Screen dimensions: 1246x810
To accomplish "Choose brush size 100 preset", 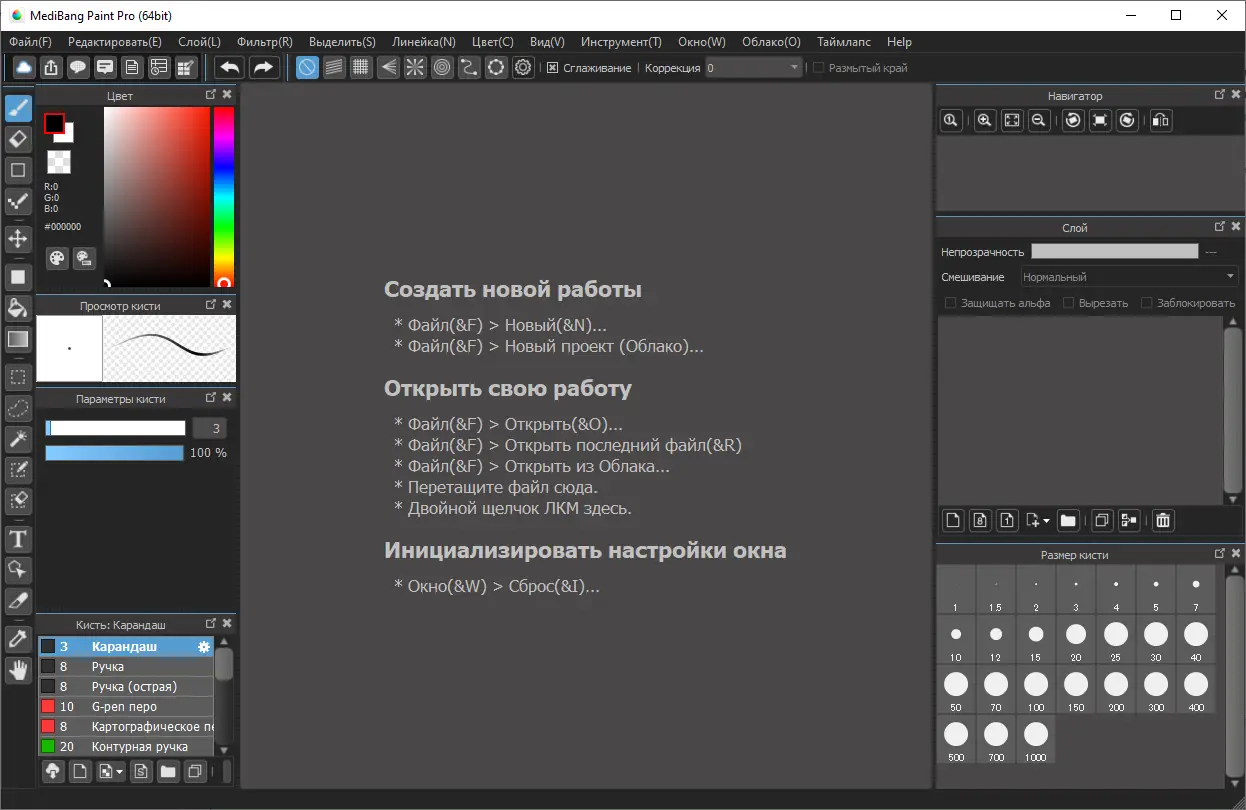I will pyautogui.click(x=1036, y=685).
